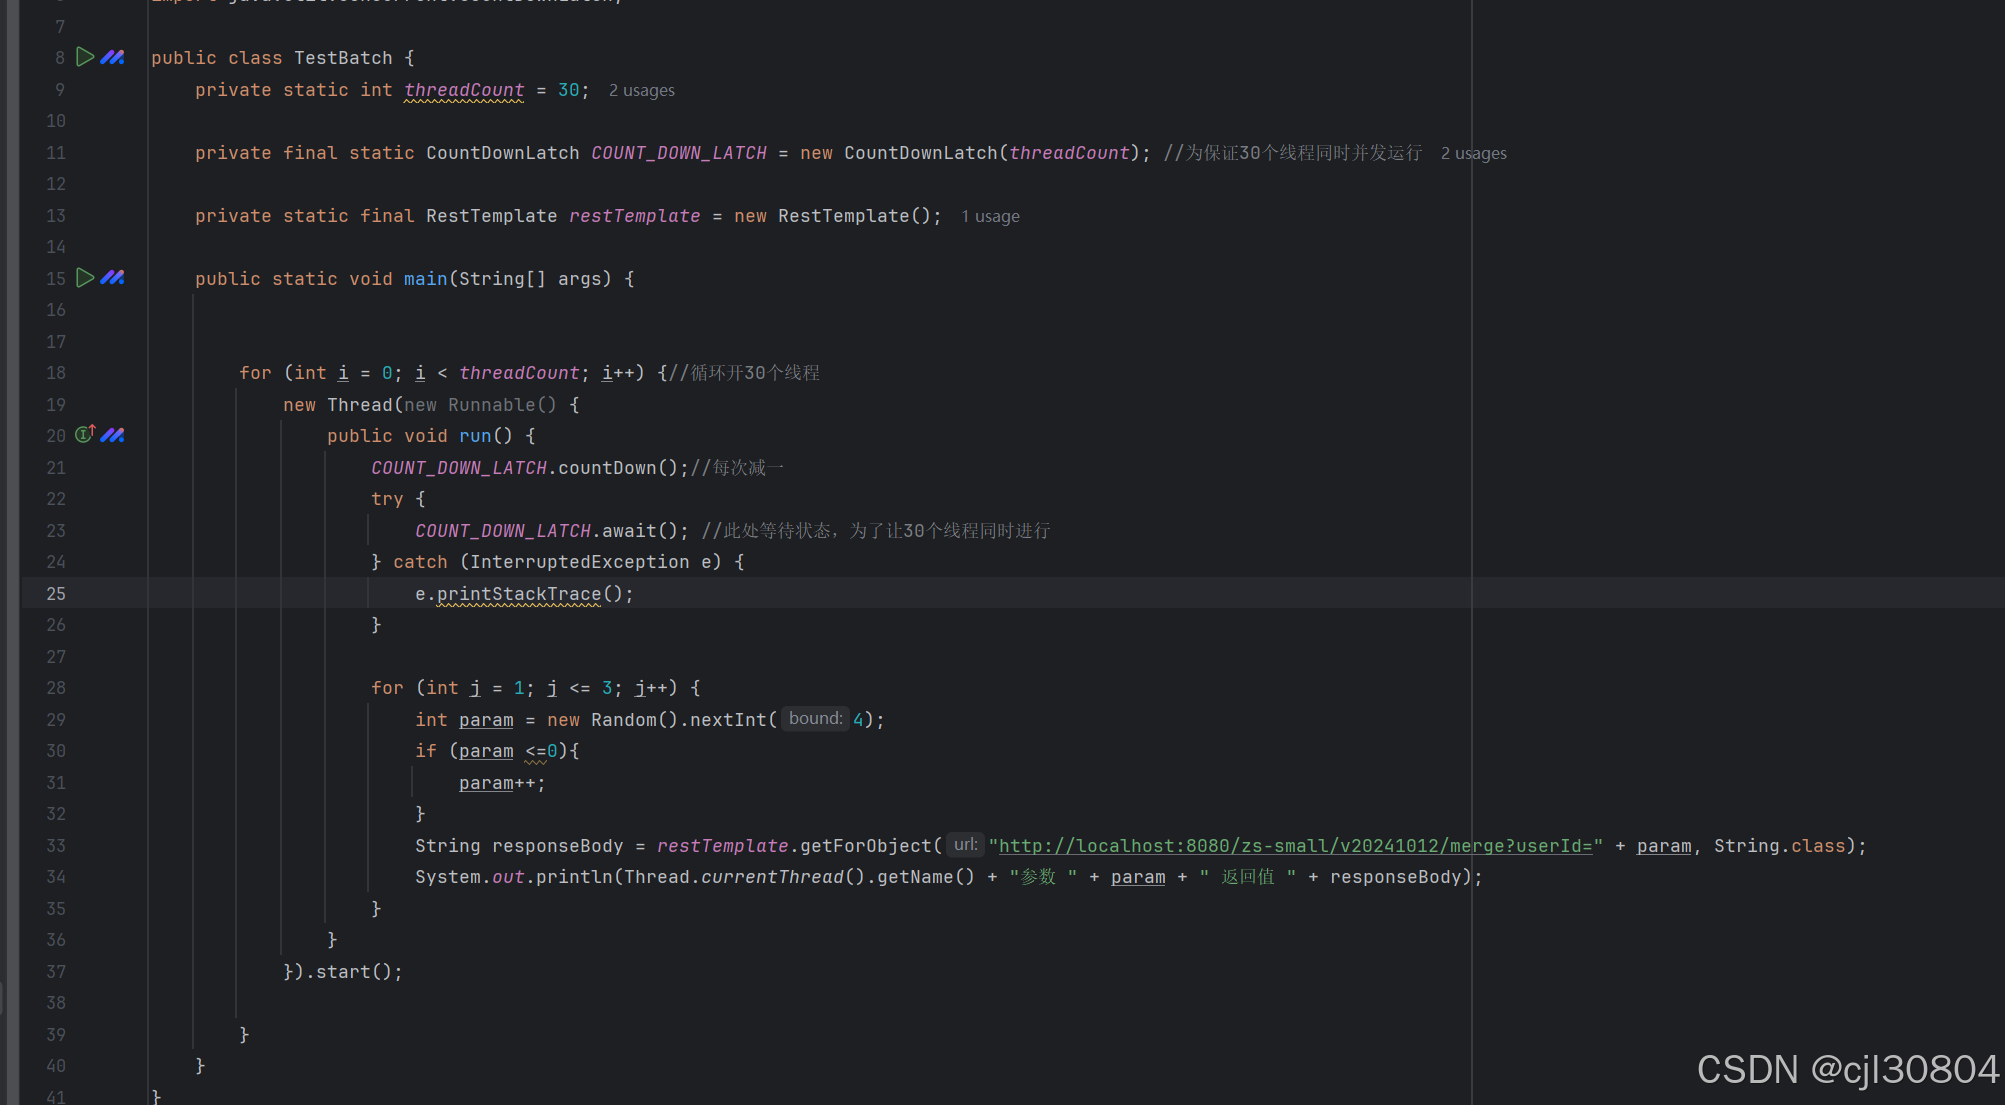Click the 'bound:' inlay hint in nextInt
Image resolution: width=2005 pixels, height=1105 pixels.
click(815, 719)
